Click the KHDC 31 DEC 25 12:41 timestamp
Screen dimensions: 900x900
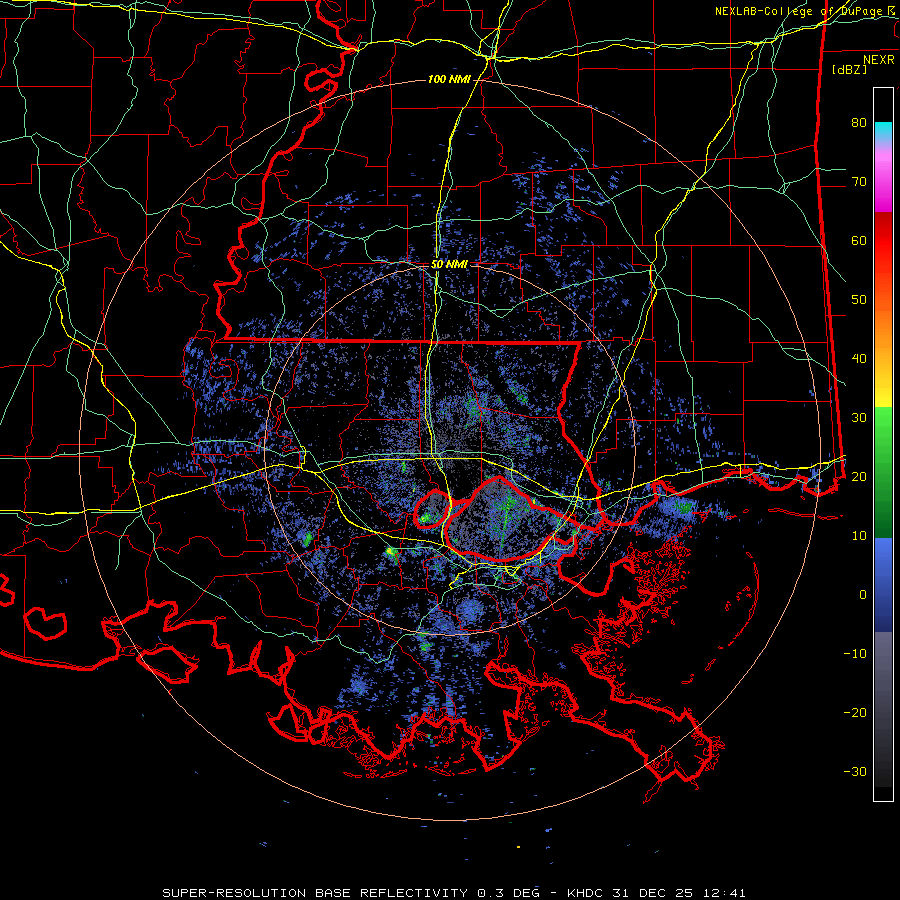pyautogui.click(x=656, y=893)
